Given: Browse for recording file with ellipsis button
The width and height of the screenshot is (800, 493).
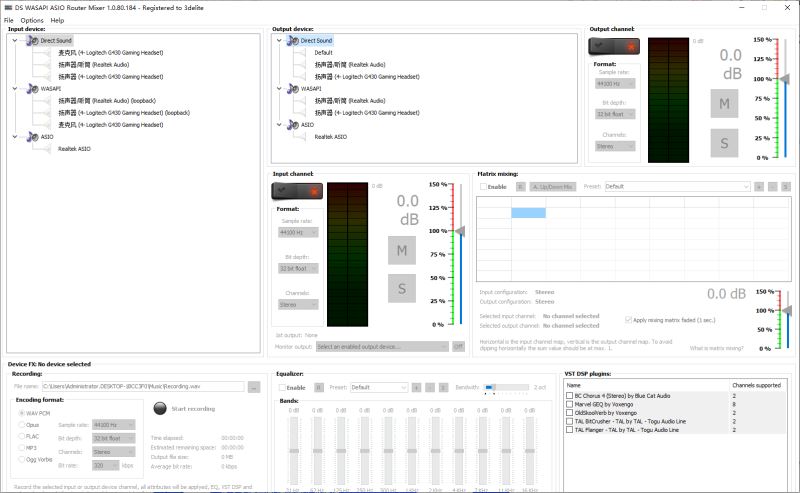Looking at the screenshot, I should pyautogui.click(x=254, y=387).
